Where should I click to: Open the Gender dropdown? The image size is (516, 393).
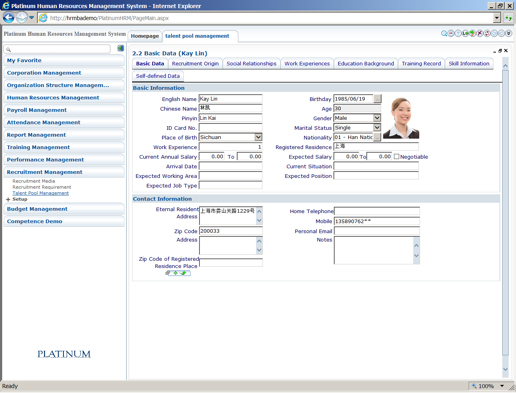coord(377,118)
